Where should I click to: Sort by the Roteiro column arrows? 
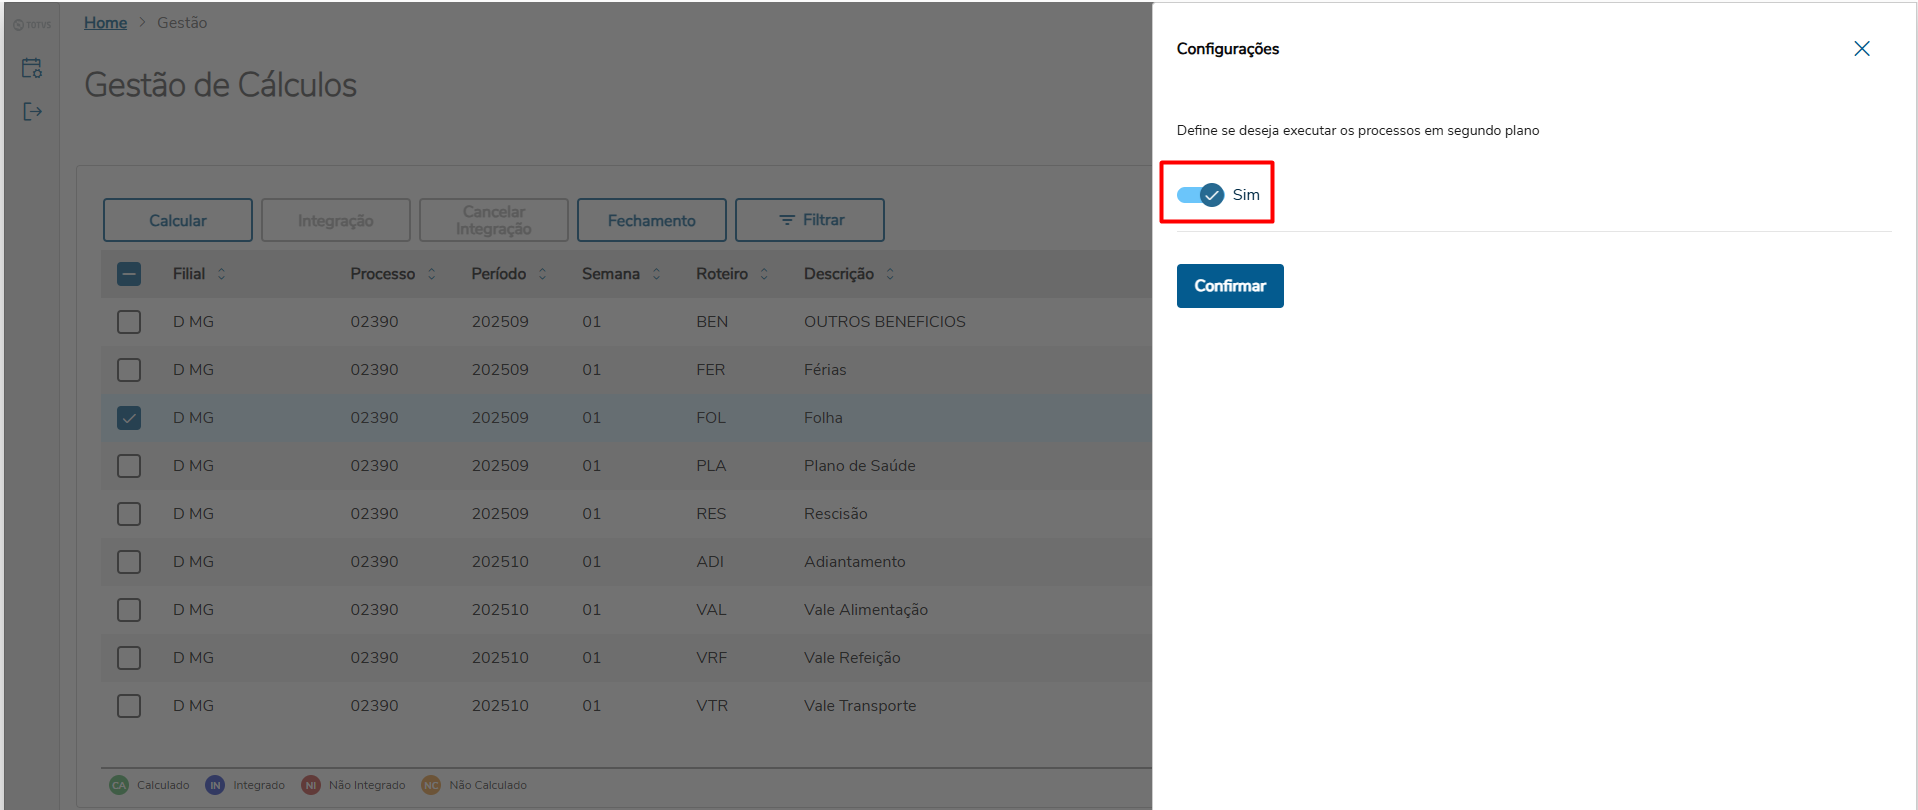point(764,274)
